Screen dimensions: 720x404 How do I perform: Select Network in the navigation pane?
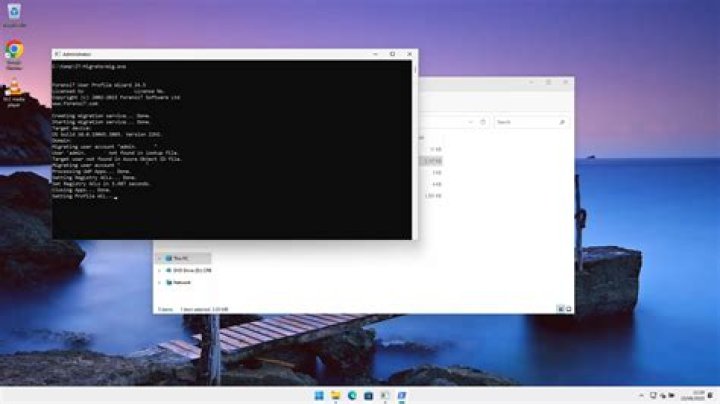[182, 282]
